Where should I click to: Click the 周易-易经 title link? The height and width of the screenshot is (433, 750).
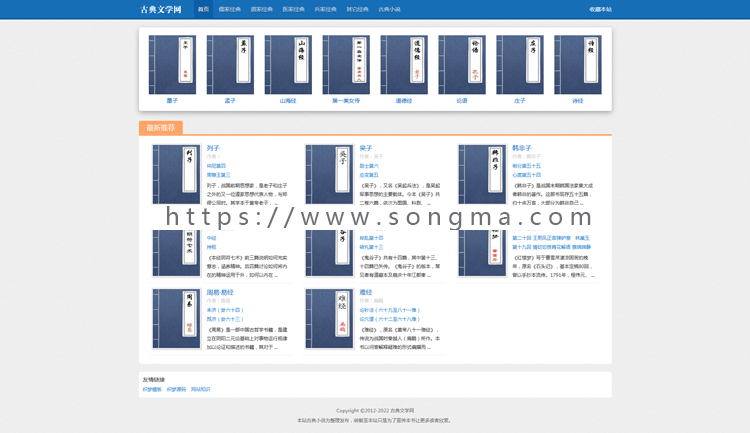click(220, 292)
